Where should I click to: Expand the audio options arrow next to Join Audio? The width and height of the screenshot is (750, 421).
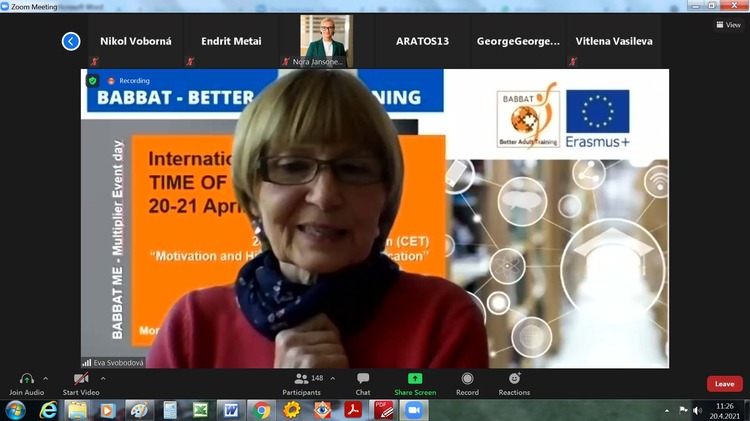[45, 378]
